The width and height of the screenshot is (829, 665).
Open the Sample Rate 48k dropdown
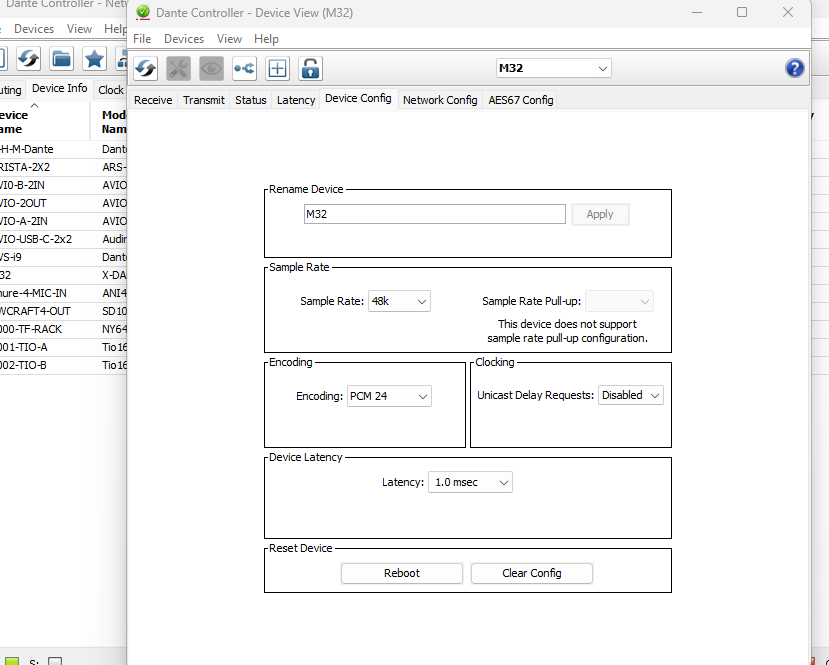(399, 301)
